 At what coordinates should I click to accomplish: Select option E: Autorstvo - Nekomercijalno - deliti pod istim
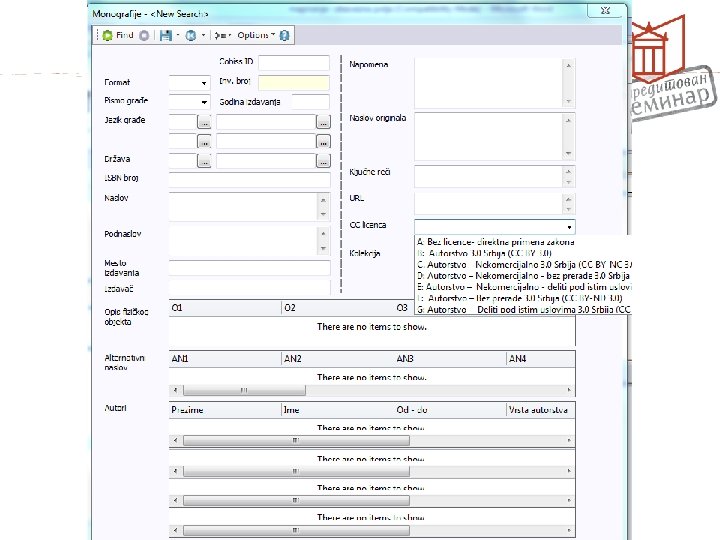point(523,287)
